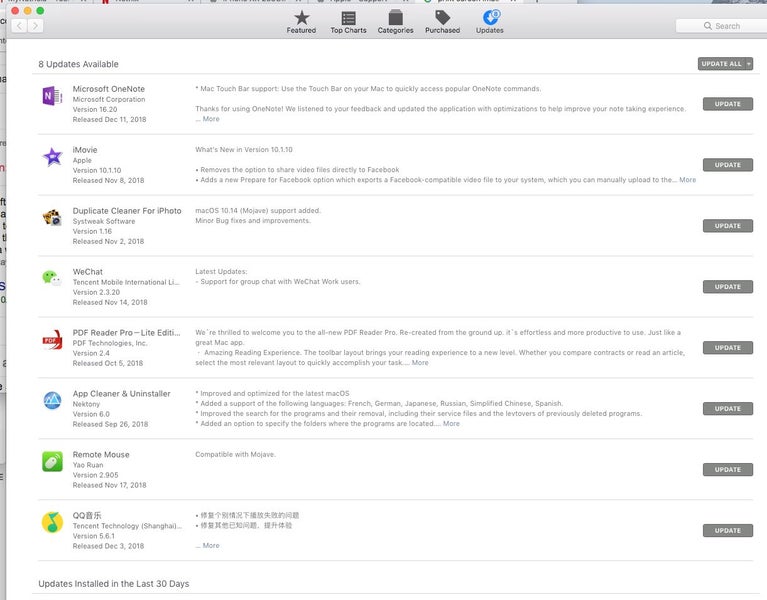Open Duplicate Cleaner For iPhoto title
Viewport: 767px width, 600px height.
127,211
